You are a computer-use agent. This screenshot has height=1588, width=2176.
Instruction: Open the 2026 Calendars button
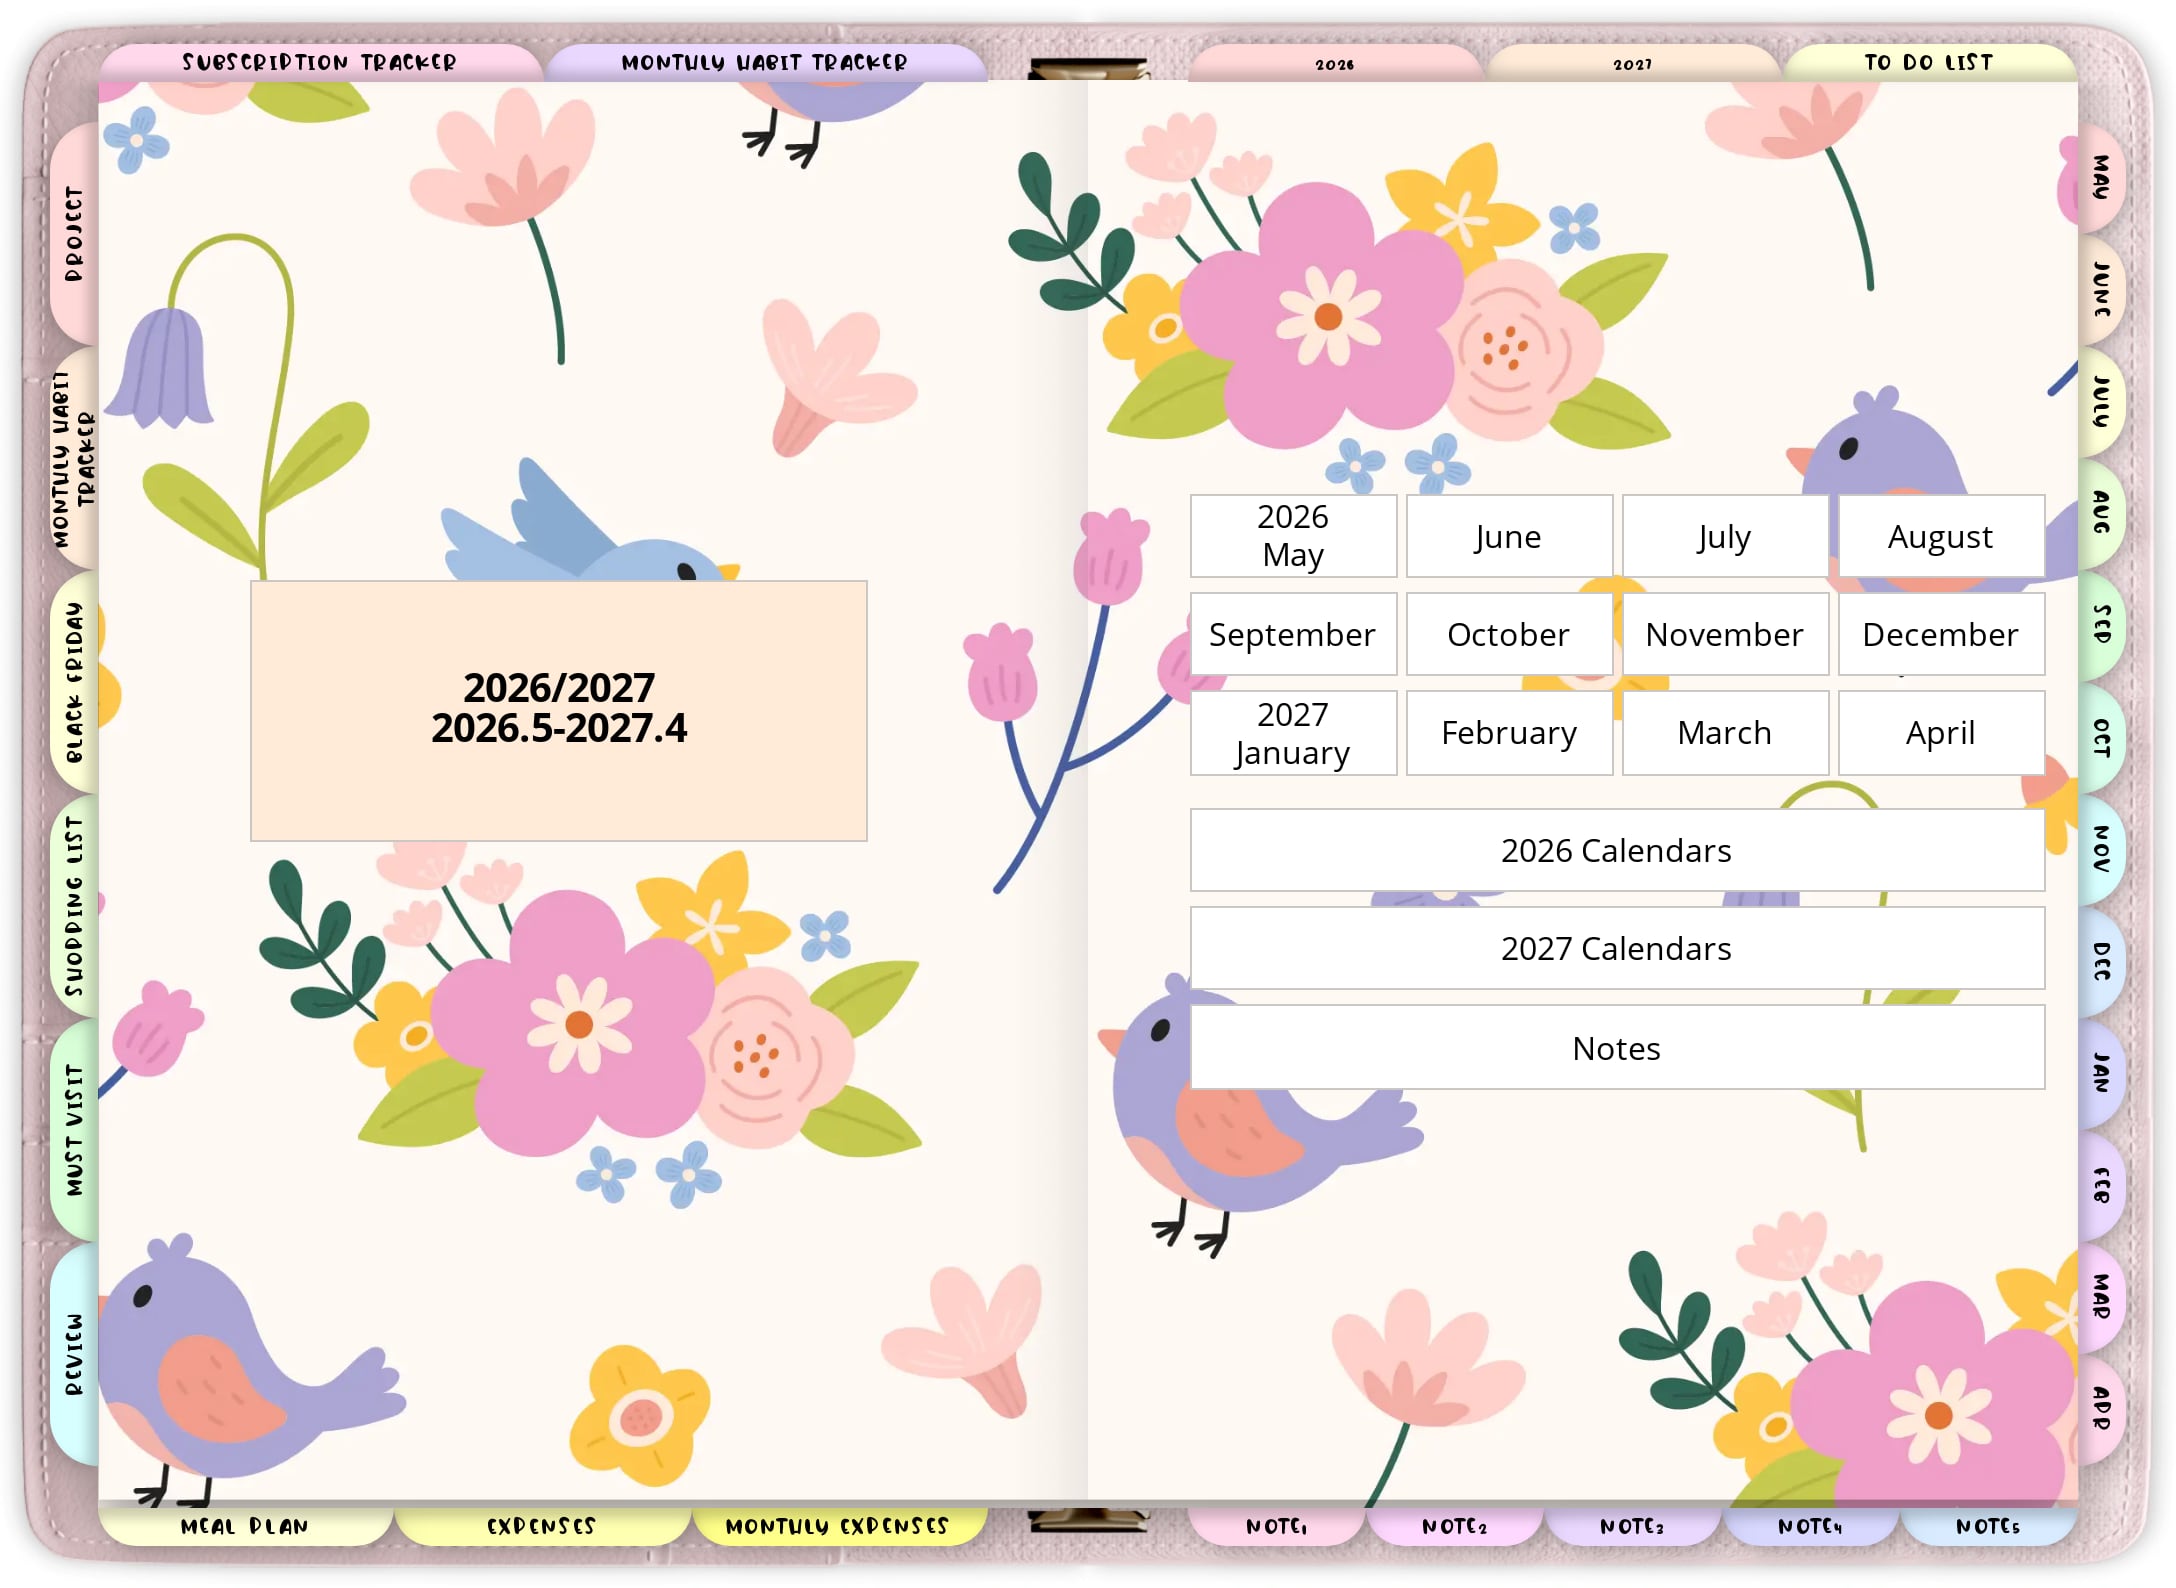[1616, 850]
